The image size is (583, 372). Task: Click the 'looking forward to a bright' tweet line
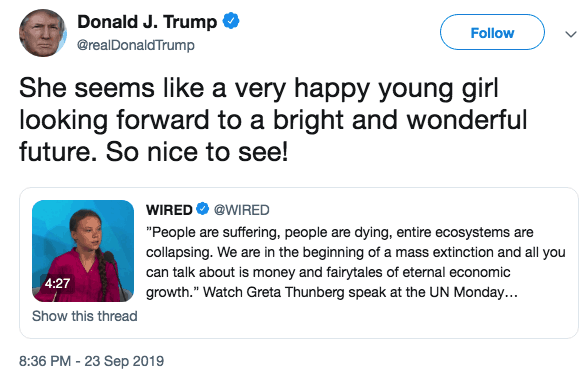[181, 121]
